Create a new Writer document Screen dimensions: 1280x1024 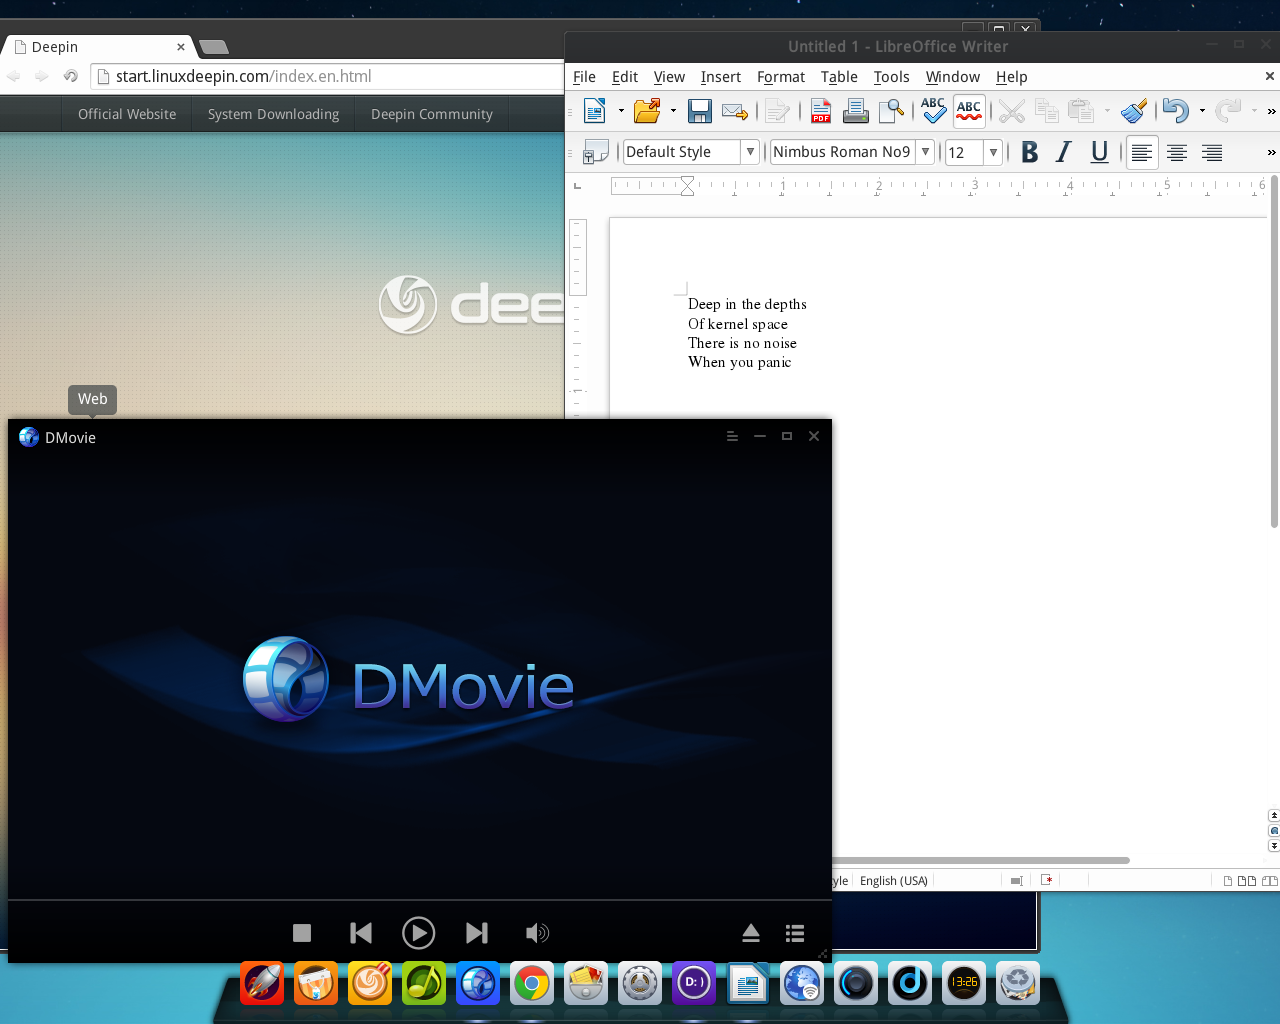tap(595, 111)
